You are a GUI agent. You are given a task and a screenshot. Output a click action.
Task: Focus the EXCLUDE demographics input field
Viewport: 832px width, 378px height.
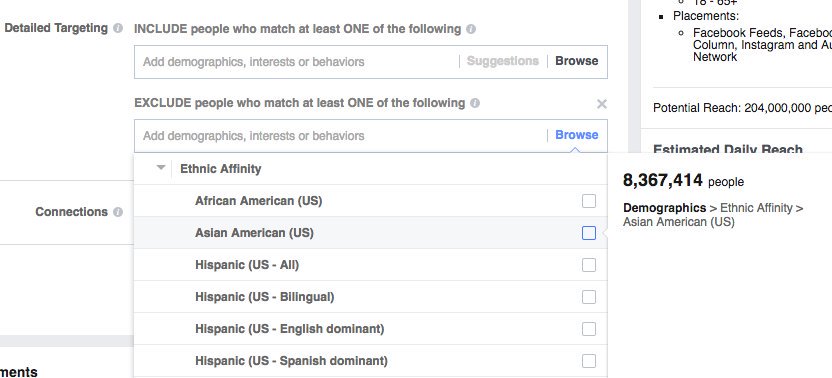click(340, 136)
